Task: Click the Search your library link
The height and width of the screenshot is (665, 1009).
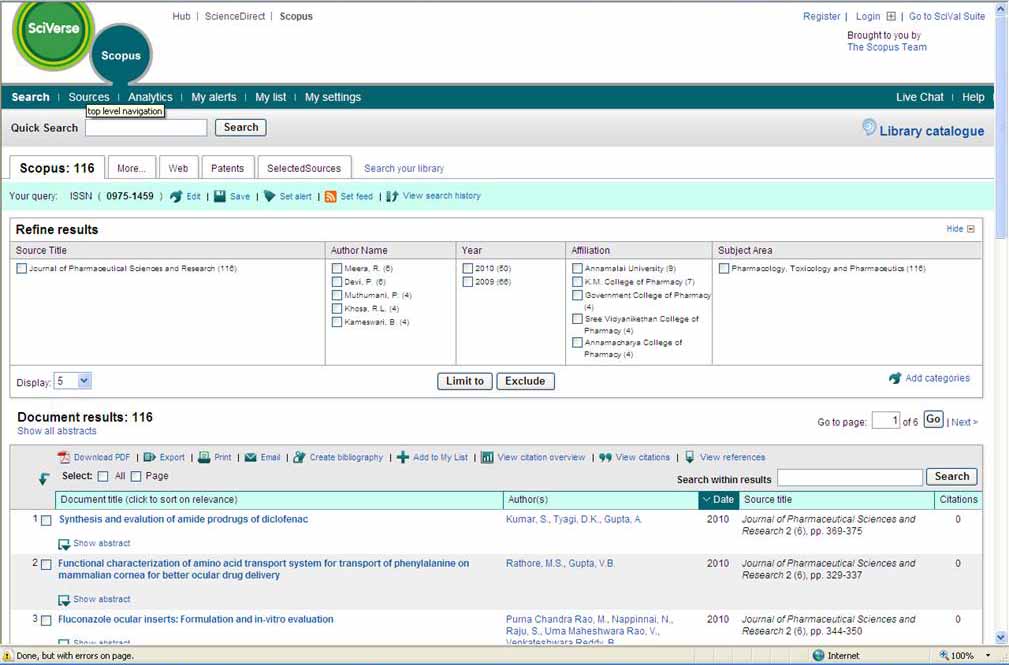Action: [x=403, y=169]
